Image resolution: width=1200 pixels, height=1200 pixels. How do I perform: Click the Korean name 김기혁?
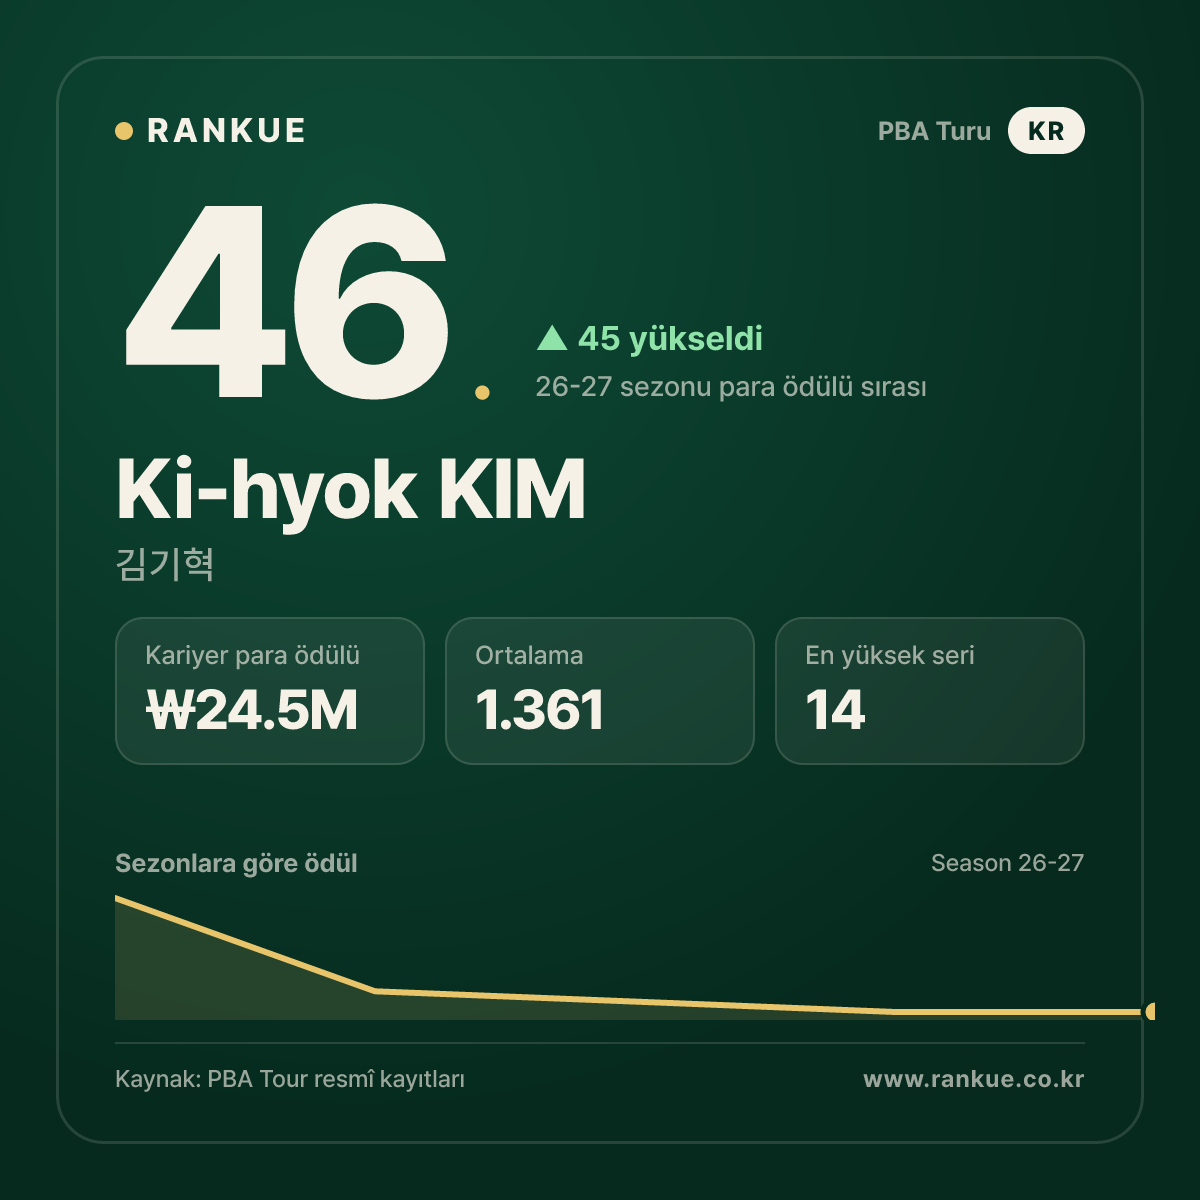(165, 564)
